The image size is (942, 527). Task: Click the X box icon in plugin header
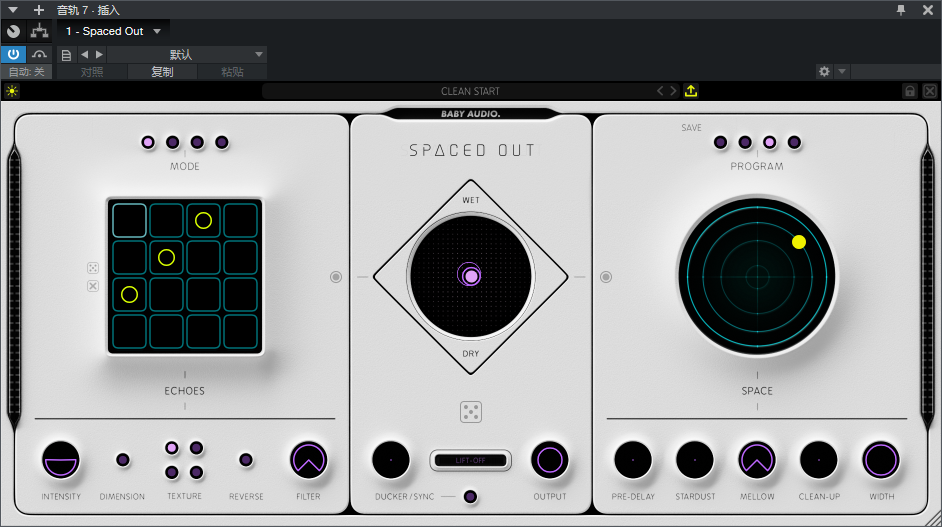pyautogui.click(x=930, y=91)
